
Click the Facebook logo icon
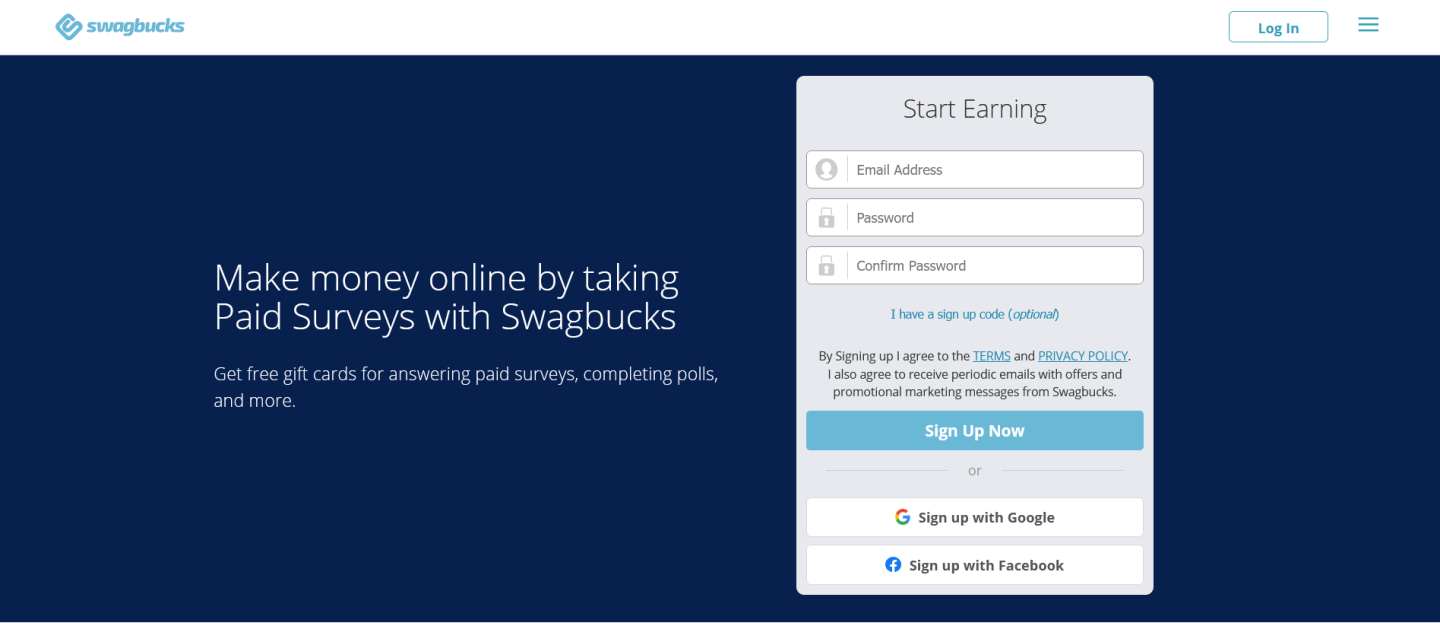coord(893,565)
